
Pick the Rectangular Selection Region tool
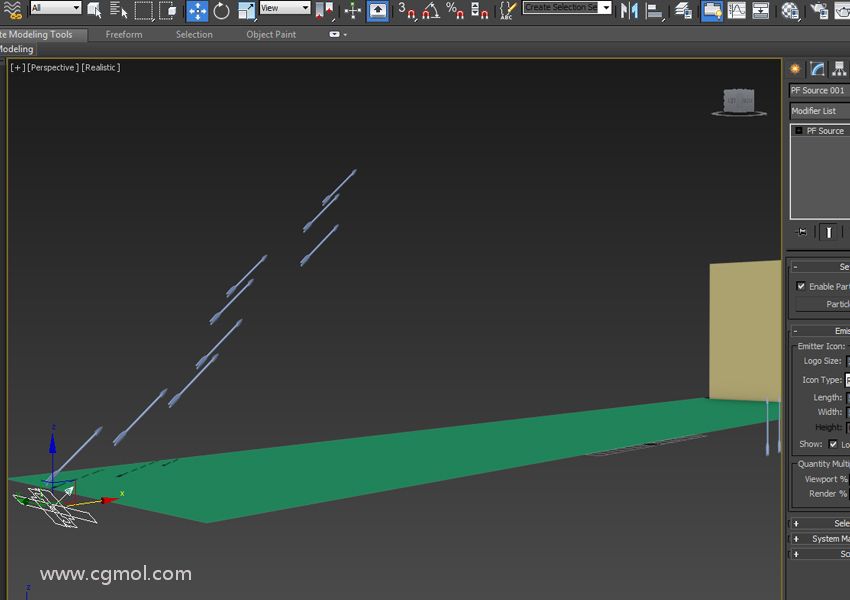point(144,10)
